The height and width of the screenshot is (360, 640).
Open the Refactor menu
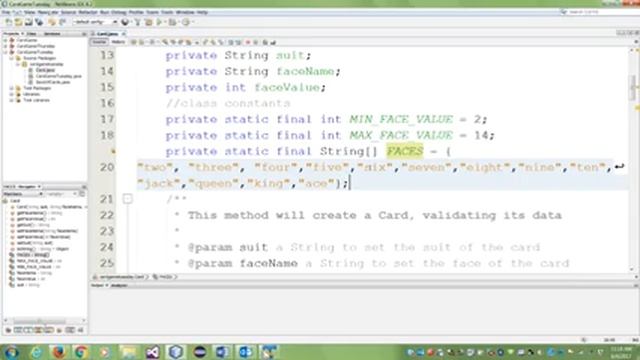coord(88,12)
